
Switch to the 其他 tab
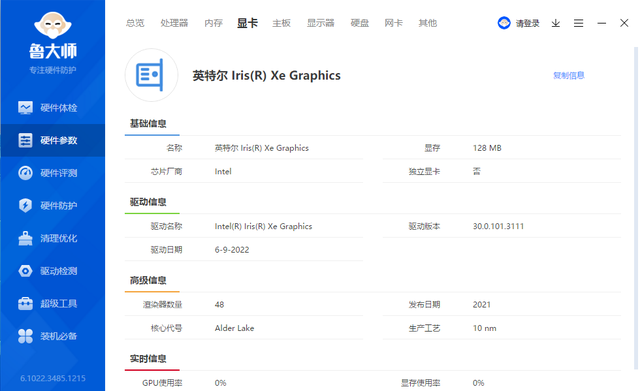pos(428,23)
